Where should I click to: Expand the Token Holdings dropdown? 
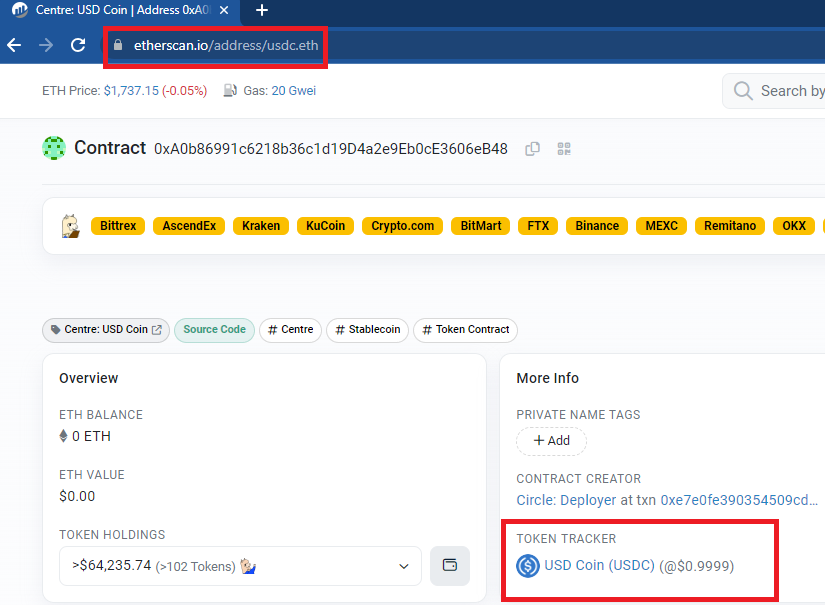pos(240,566)
